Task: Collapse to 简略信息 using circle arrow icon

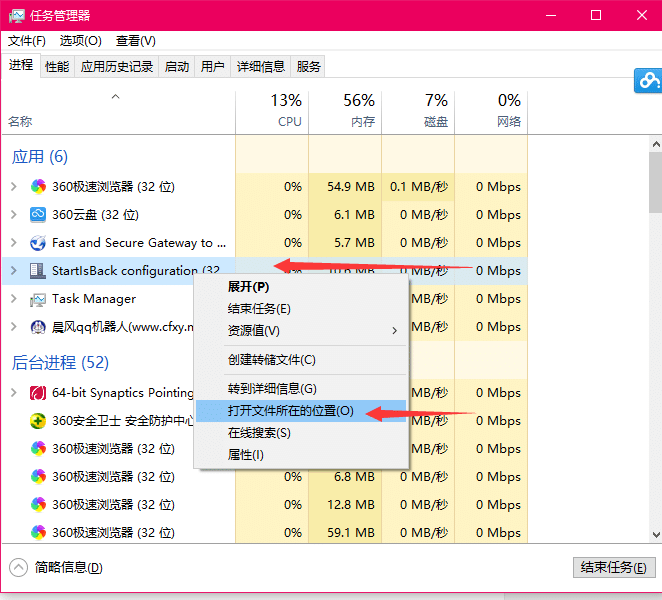Action: click(18, 567)
